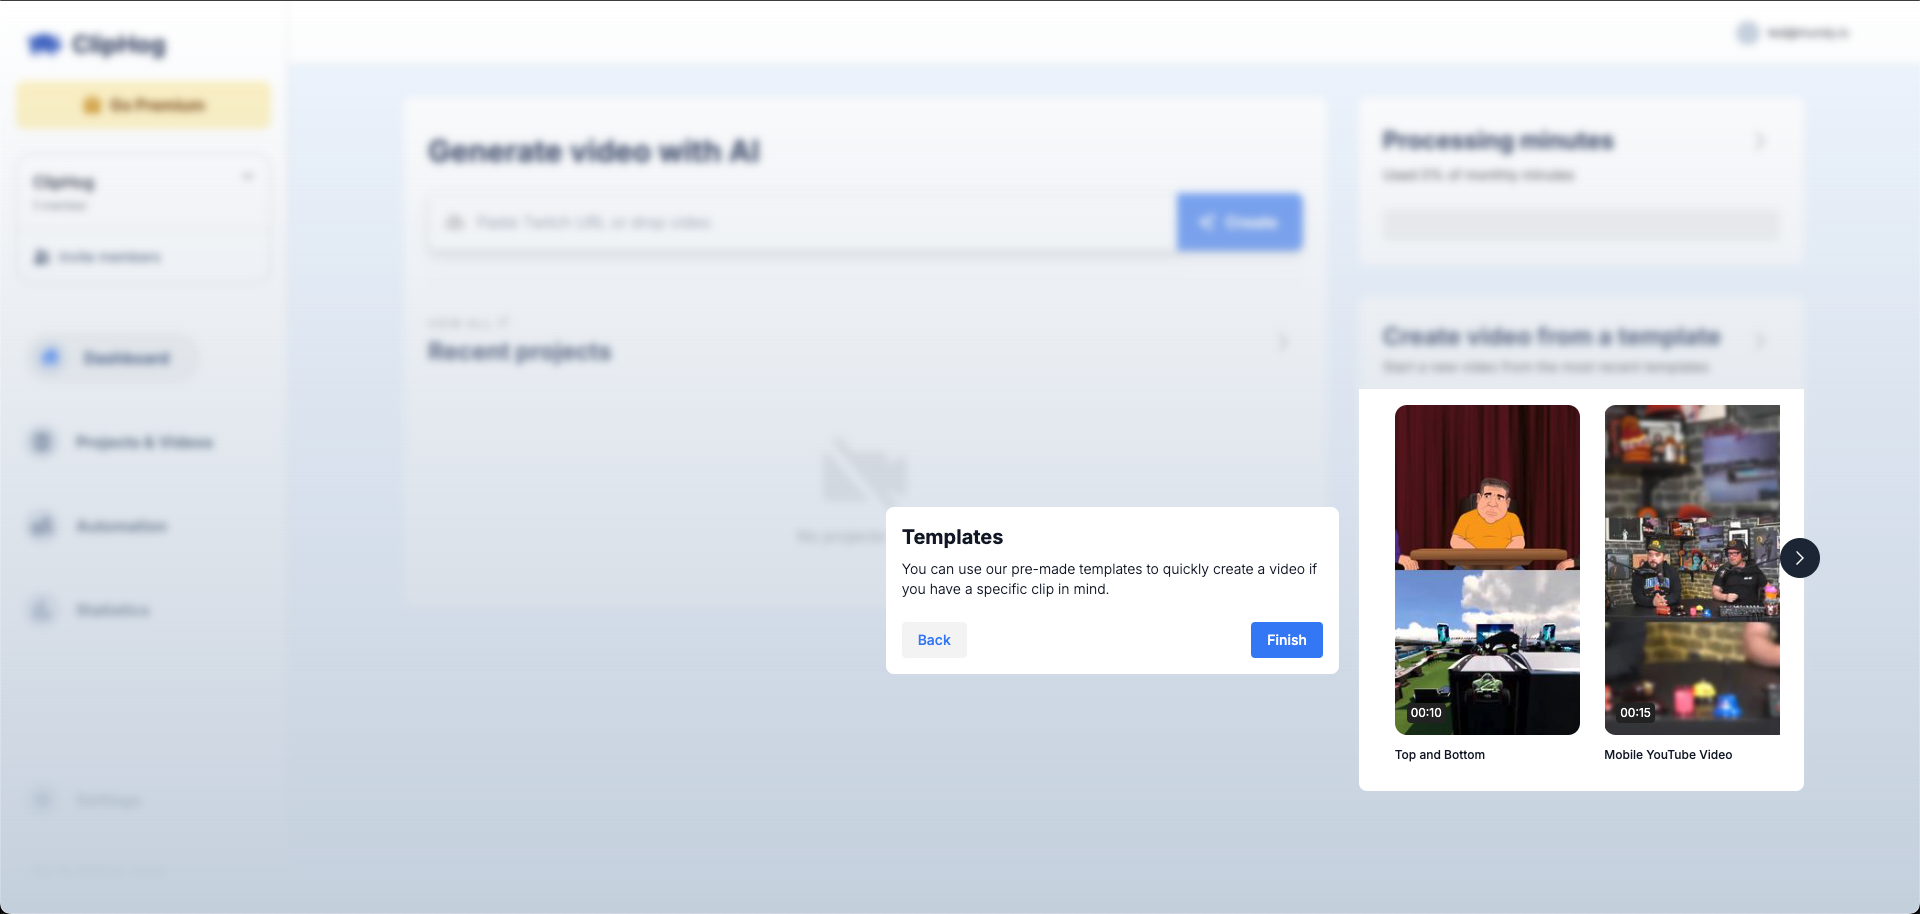Image resolution: width=1920 pixels, height=914 pixels.
Task: Open the Top and Bottom template thumbnail
Action: point(1487,570)
